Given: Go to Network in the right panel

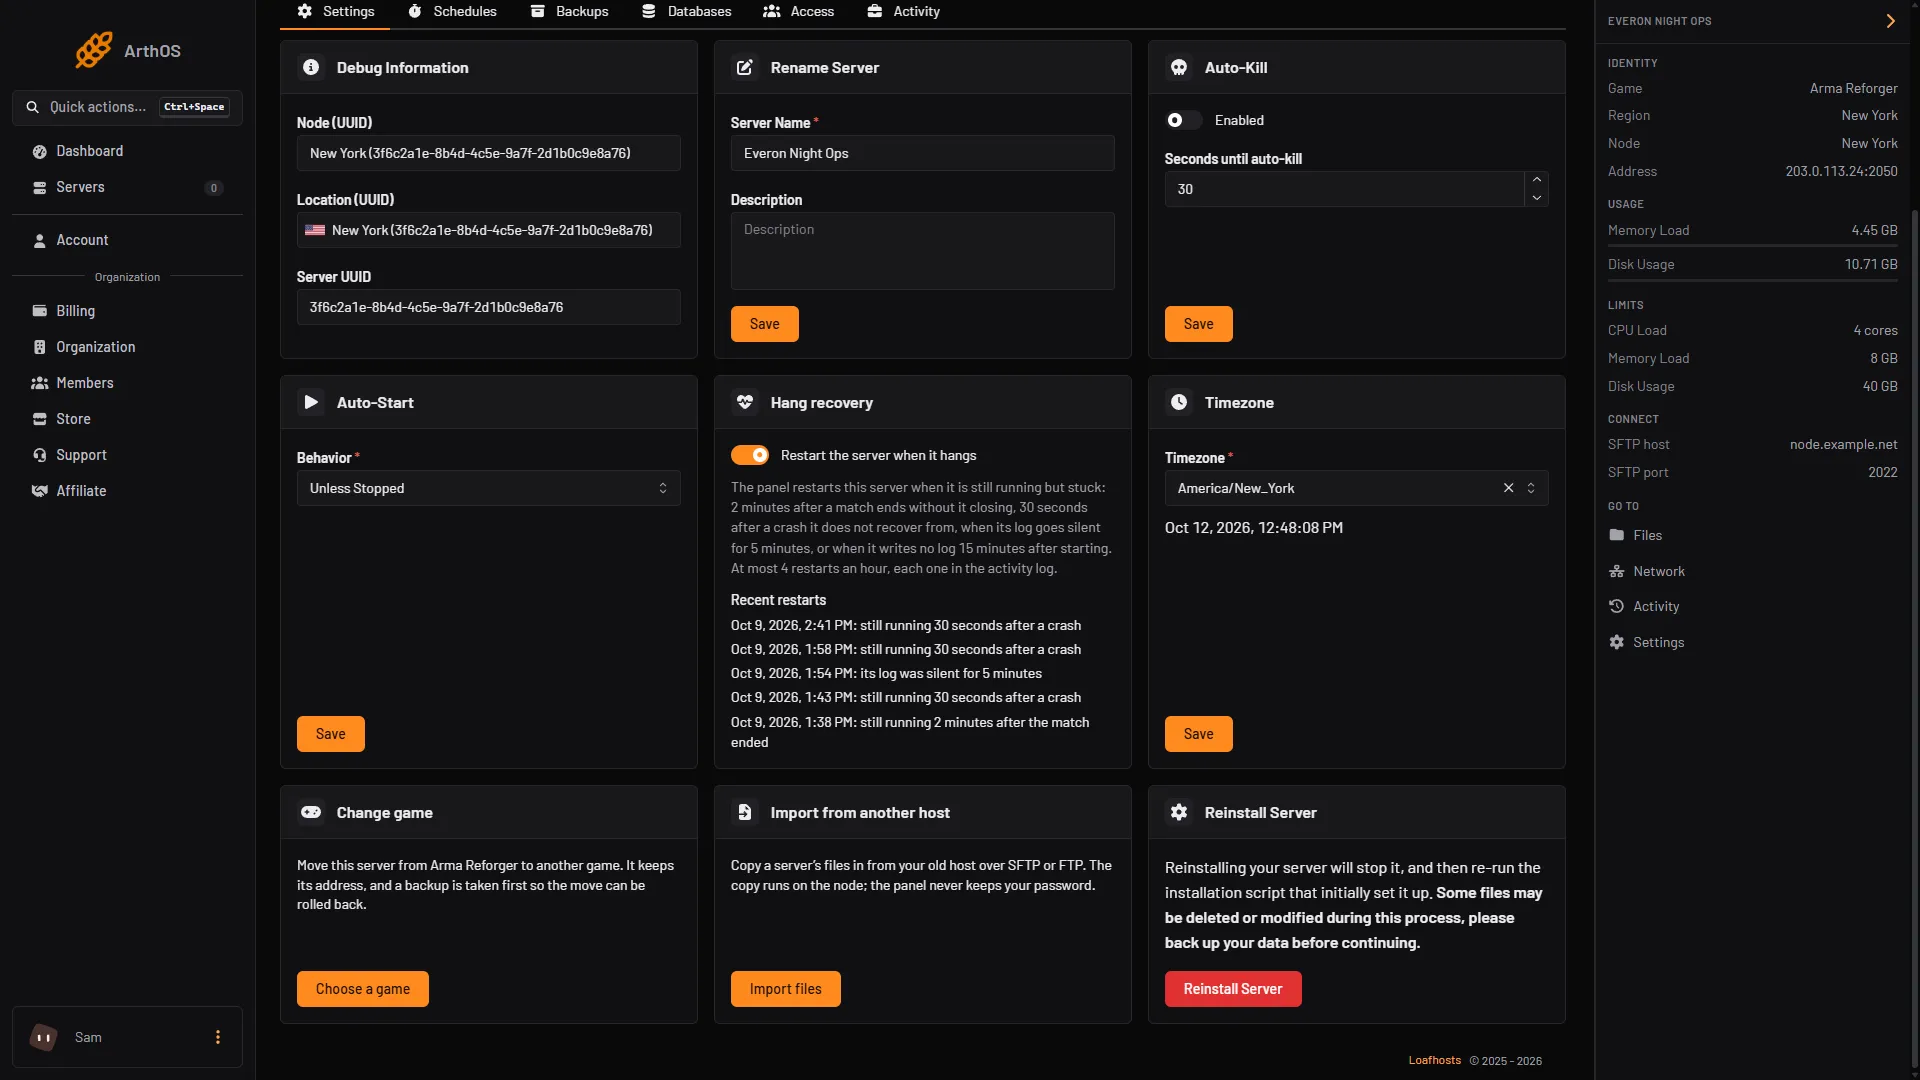Looking at the screenshot, I should point(1646,571).
